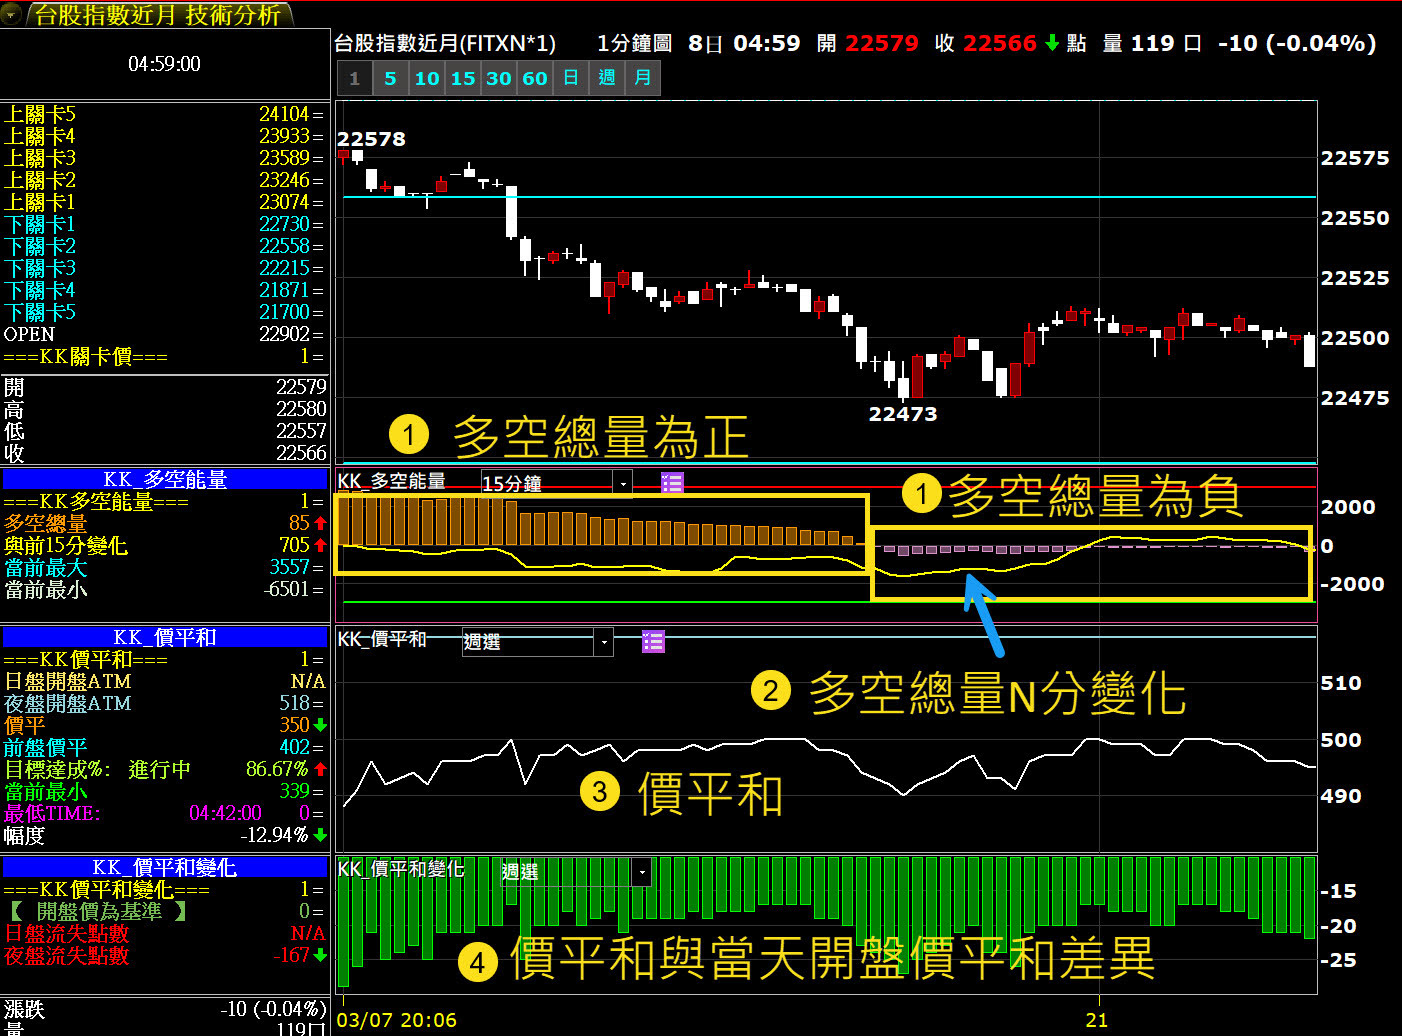1402x1036 pixels.
Task: Click the blue KK_多空能量 header in left panel
Action: [165, 480]
